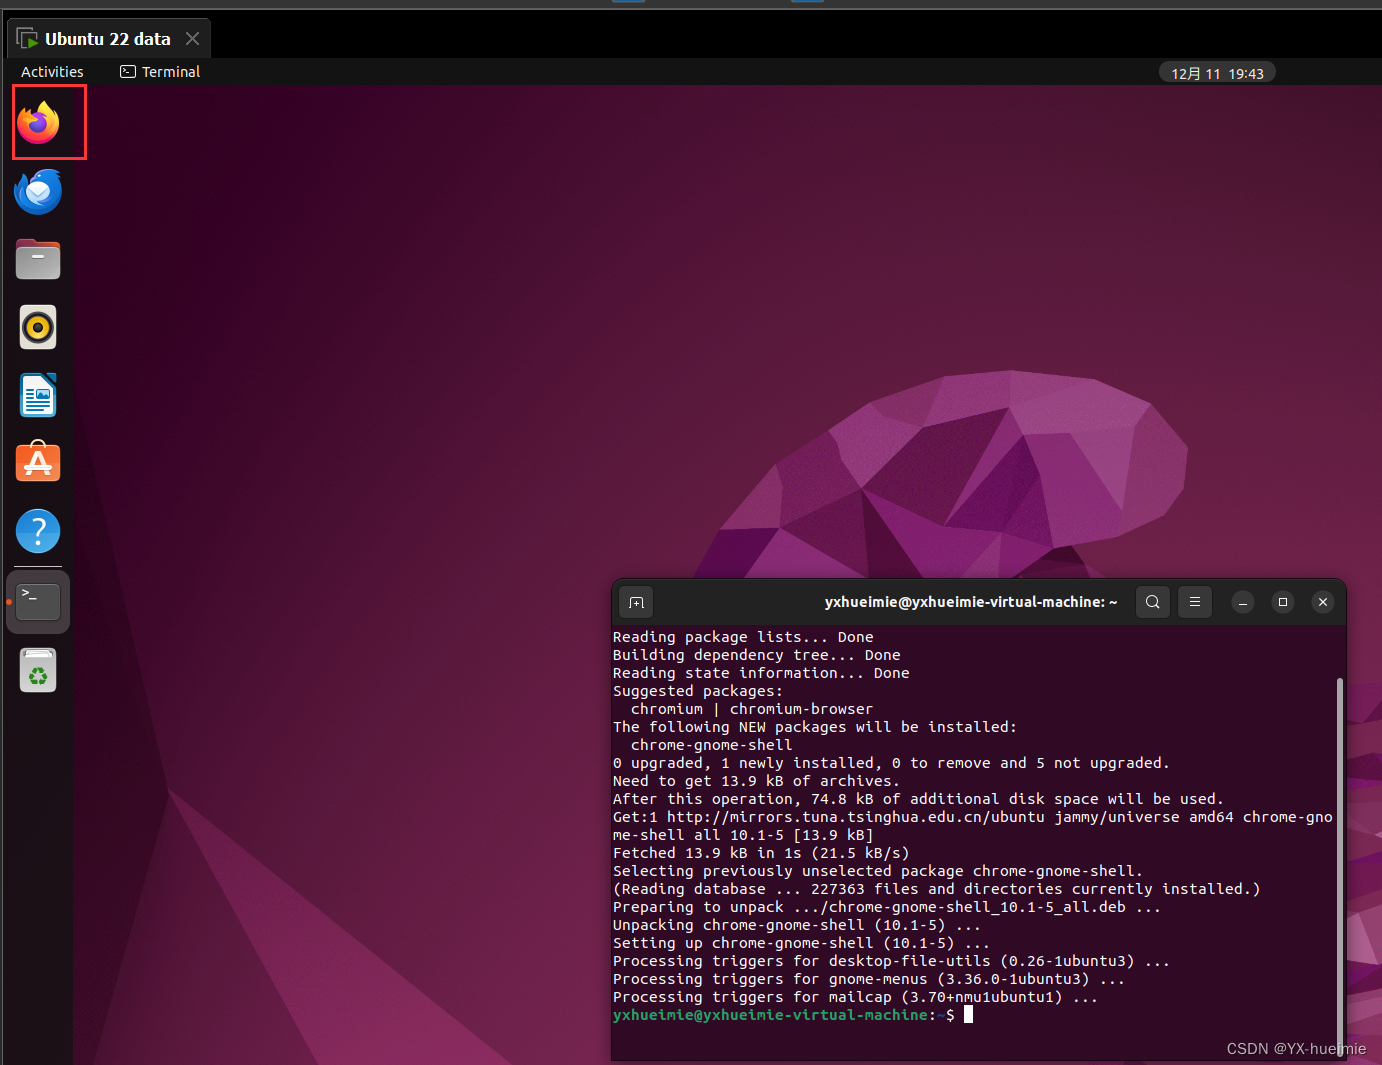Open the Files file manager
The height and width of the screenshot is (1065, 1382).
37,259
